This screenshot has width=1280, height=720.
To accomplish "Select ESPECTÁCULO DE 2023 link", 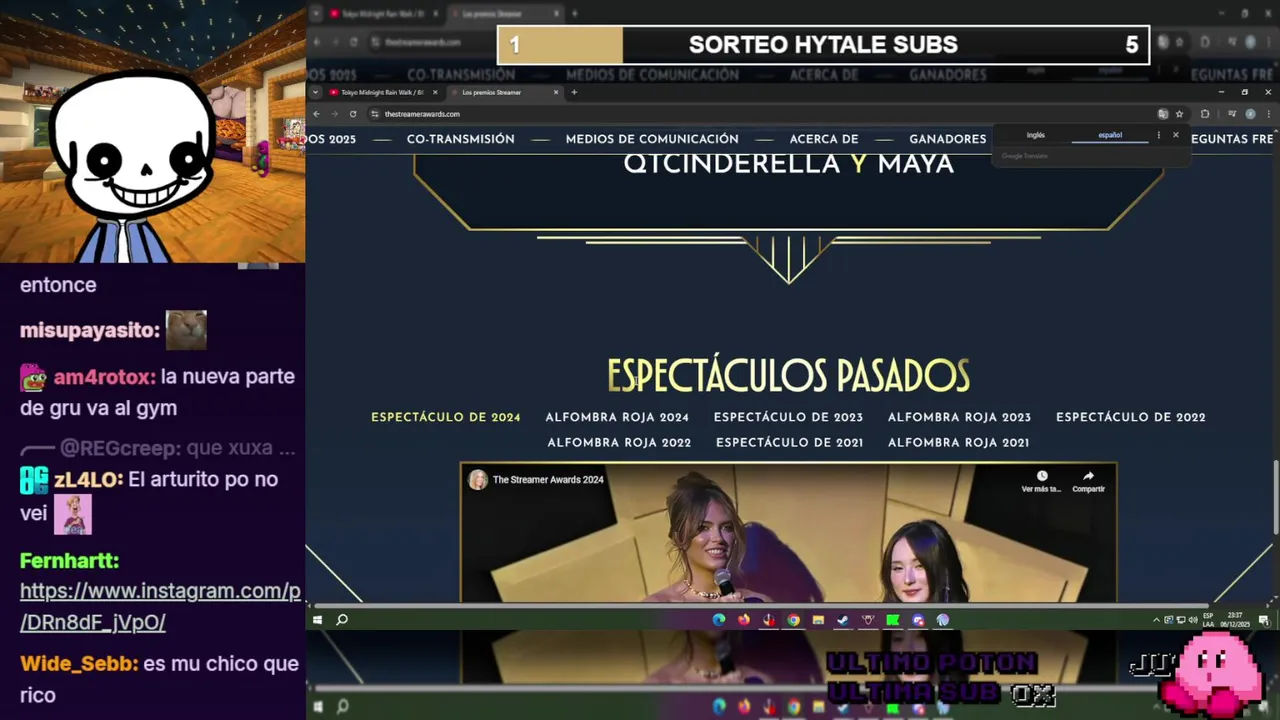I will [788, 417].
